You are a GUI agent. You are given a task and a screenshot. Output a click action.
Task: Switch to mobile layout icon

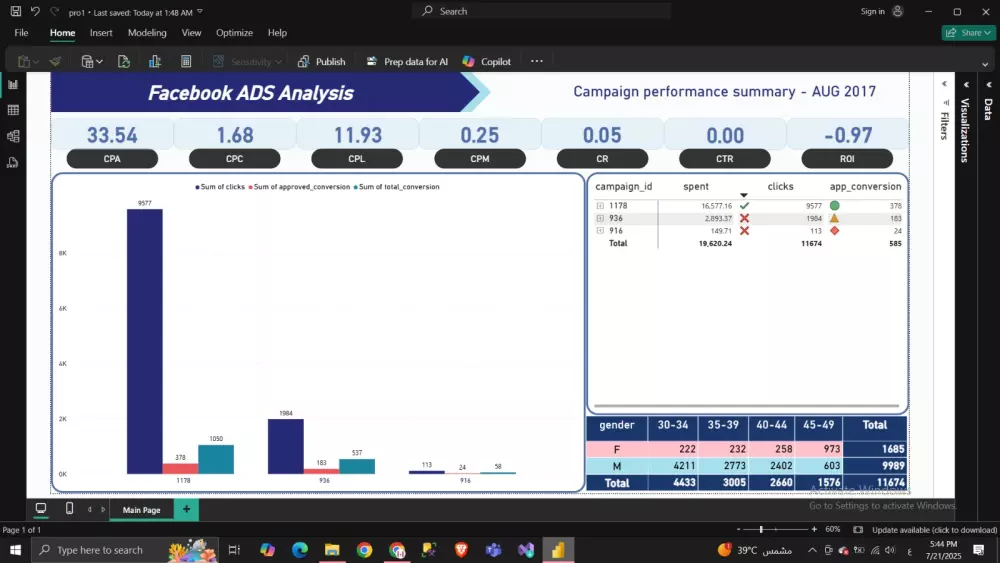click(x=70, y=508)
